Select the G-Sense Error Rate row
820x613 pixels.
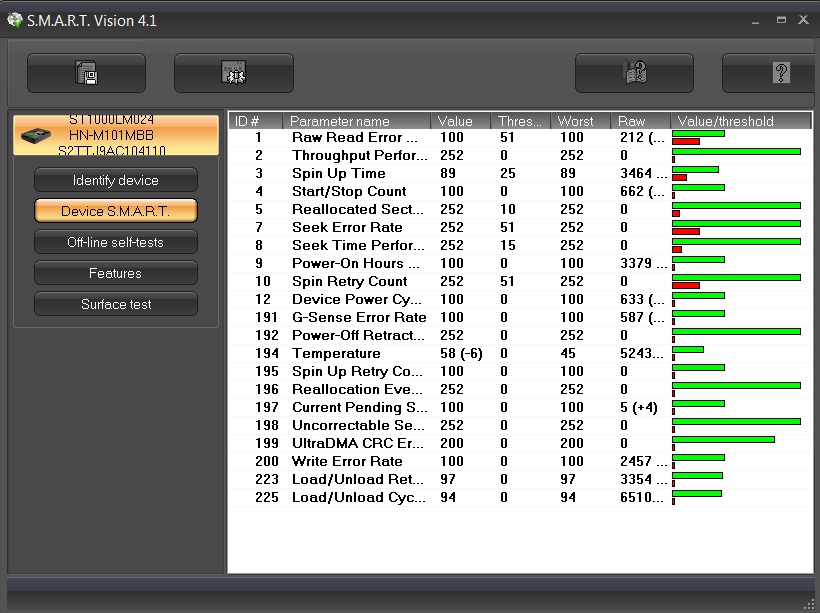pyautogui.click(x=520, y=317)
